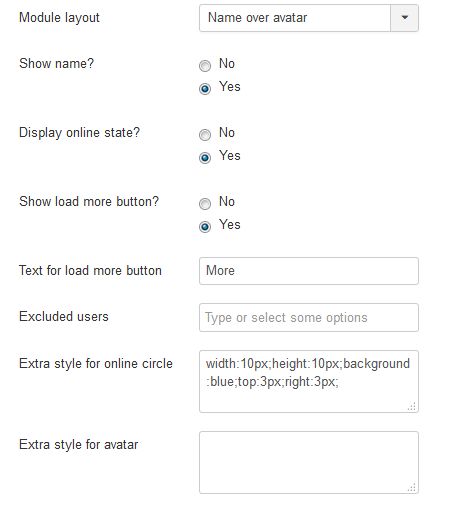Click the Module layout label
The width and height of the screenshot is (465, 507).
tap(59, 18)
